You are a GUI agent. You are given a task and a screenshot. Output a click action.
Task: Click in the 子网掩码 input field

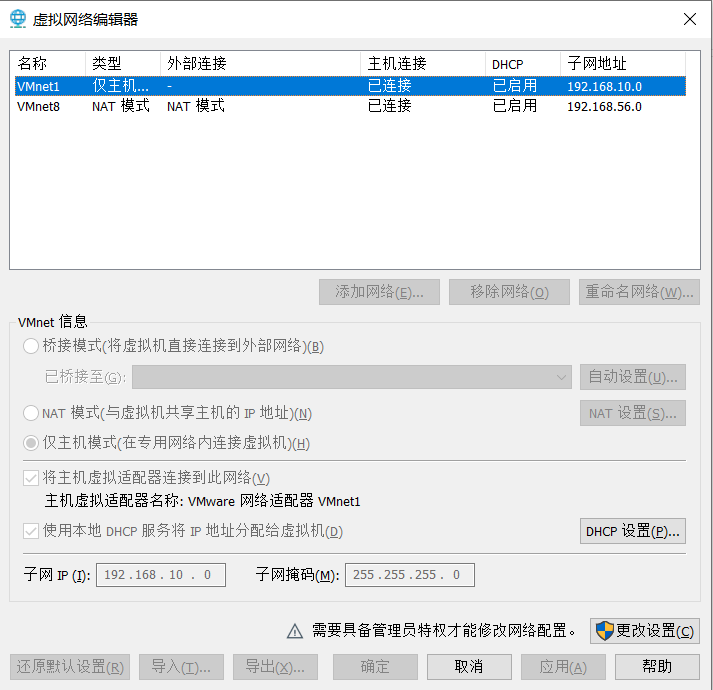(x=410, y=575)
